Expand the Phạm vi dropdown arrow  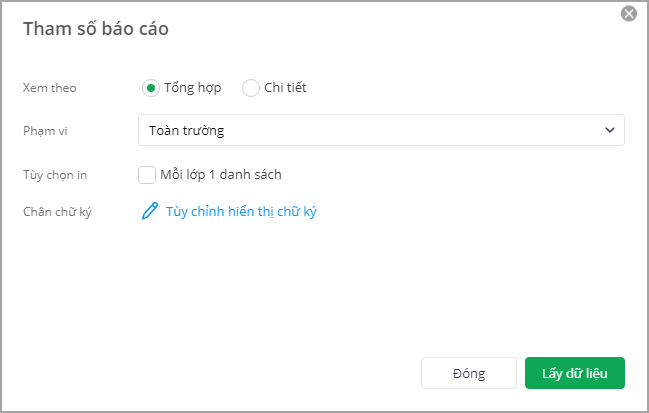[x=610, y=130]
